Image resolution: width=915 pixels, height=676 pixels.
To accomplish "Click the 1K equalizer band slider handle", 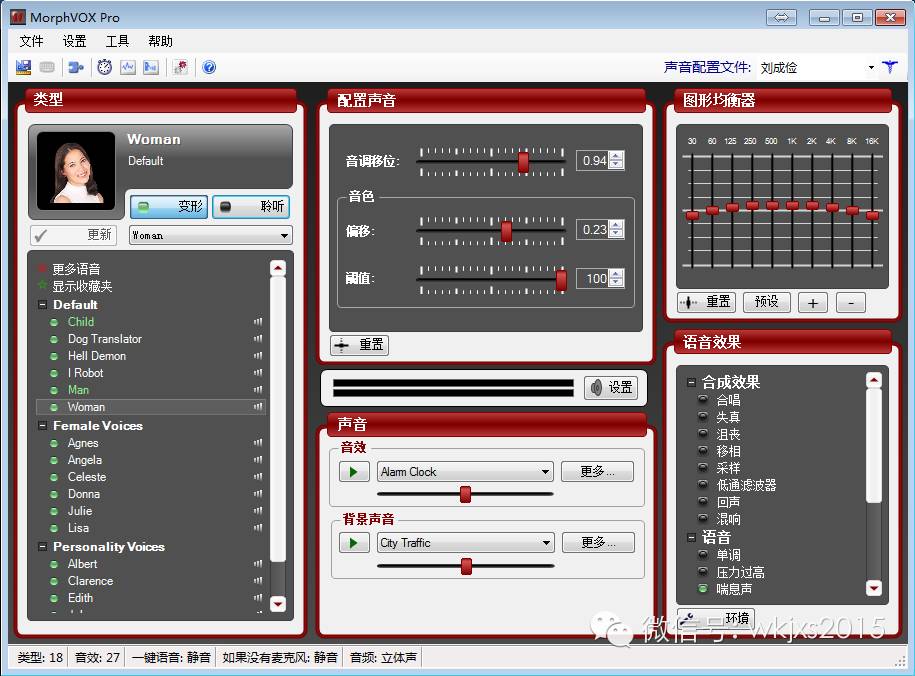I will (x=792, y=205).
